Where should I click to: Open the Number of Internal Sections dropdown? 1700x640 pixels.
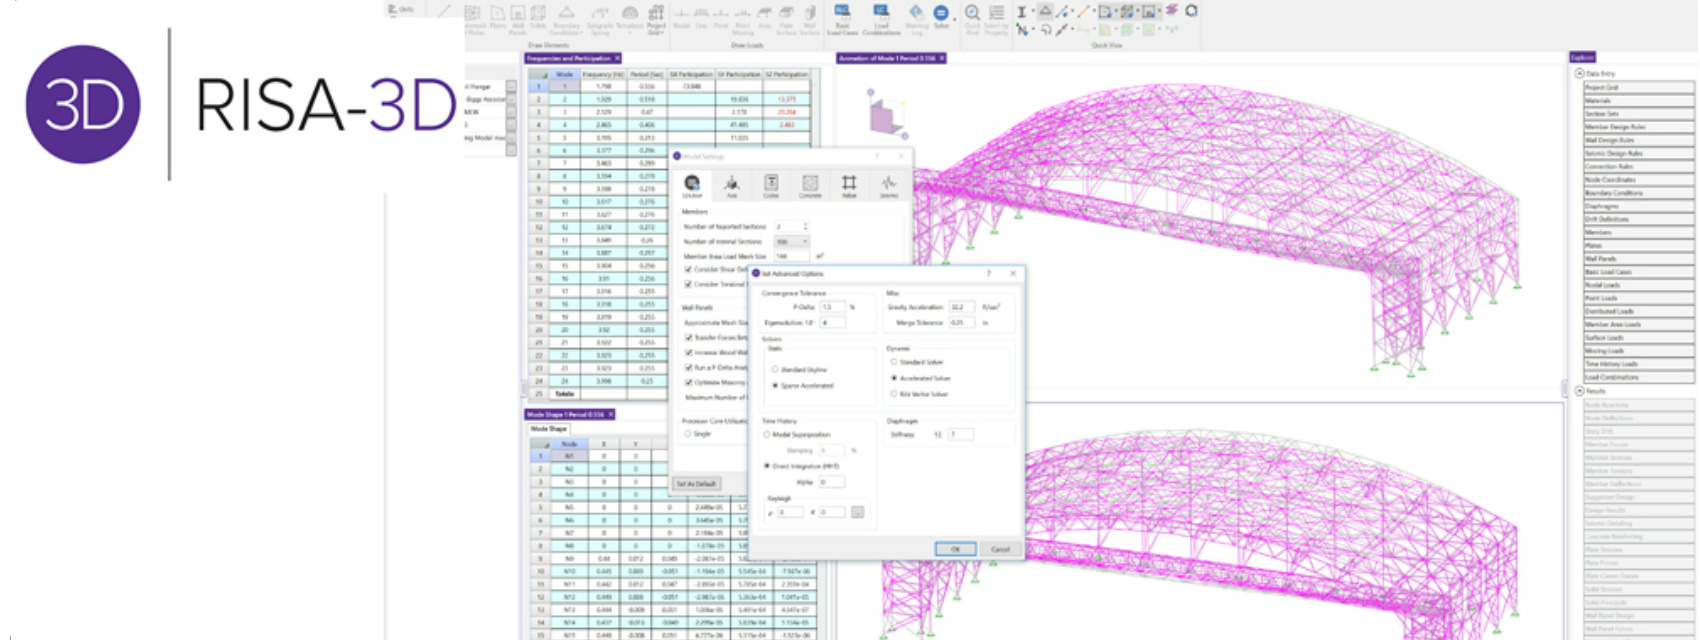point(792,242)
